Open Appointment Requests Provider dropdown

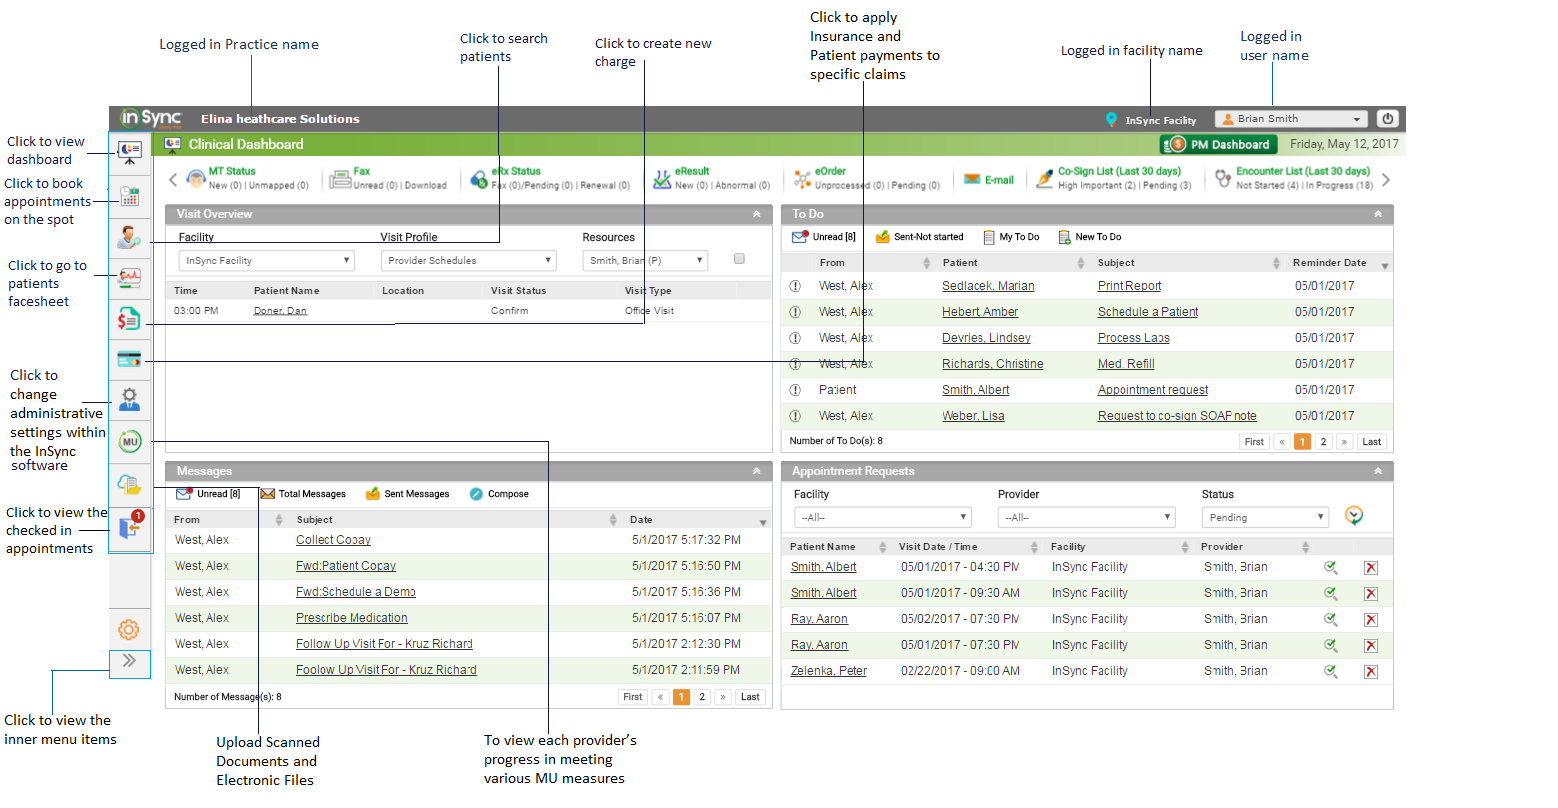(x=1086, y=517)
